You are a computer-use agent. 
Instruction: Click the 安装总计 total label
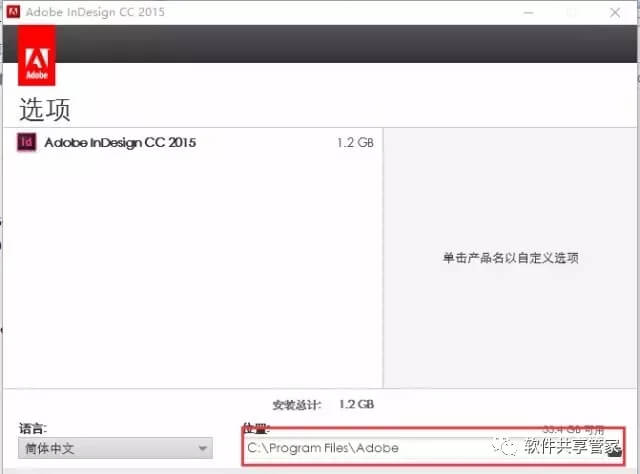297,405
